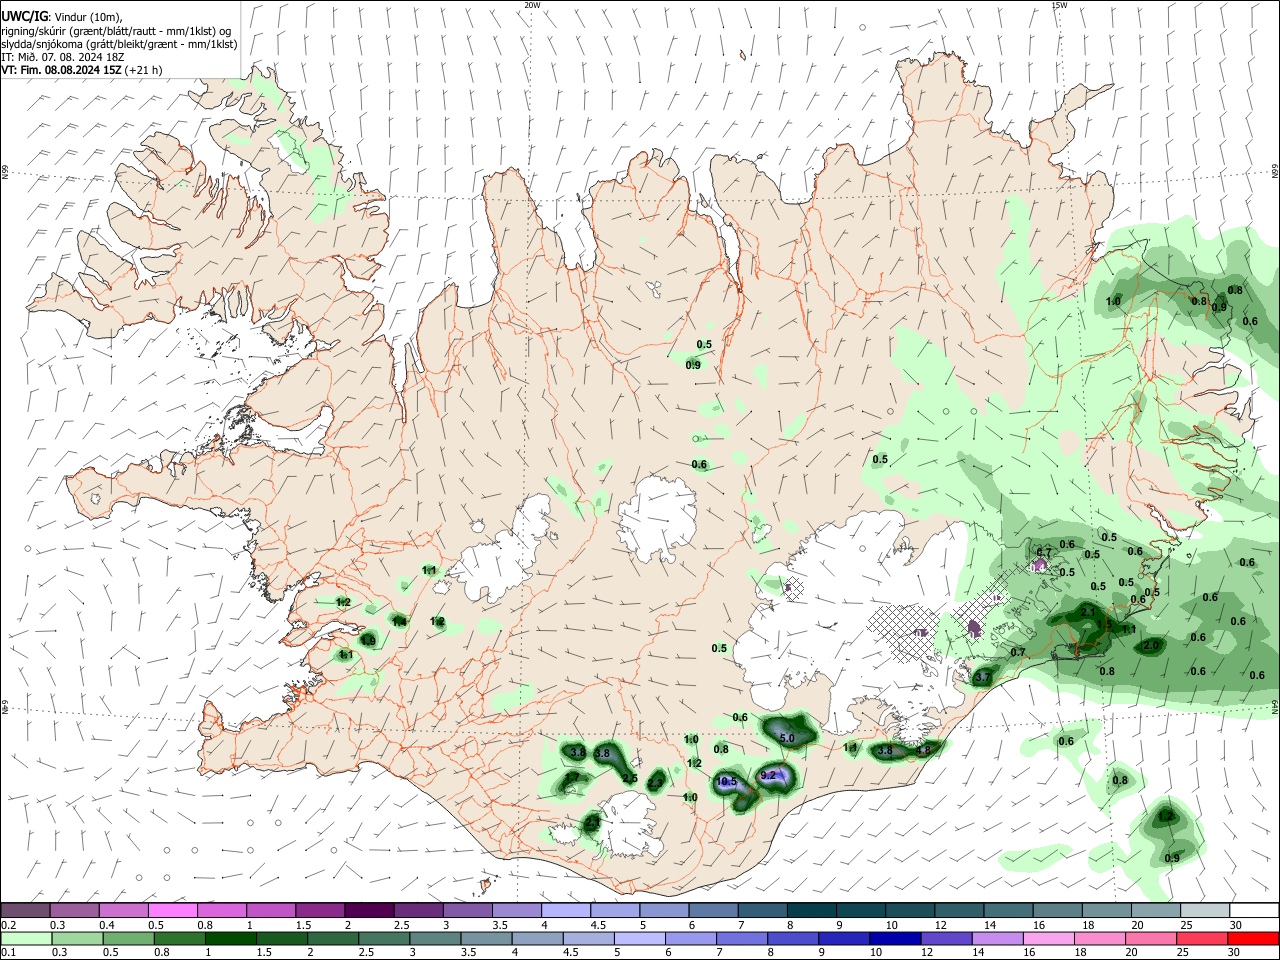Click the '1.5' precipitation value on the map
The height and width of the screenshot is (960, 1280).
click(x=1105, y=624)
